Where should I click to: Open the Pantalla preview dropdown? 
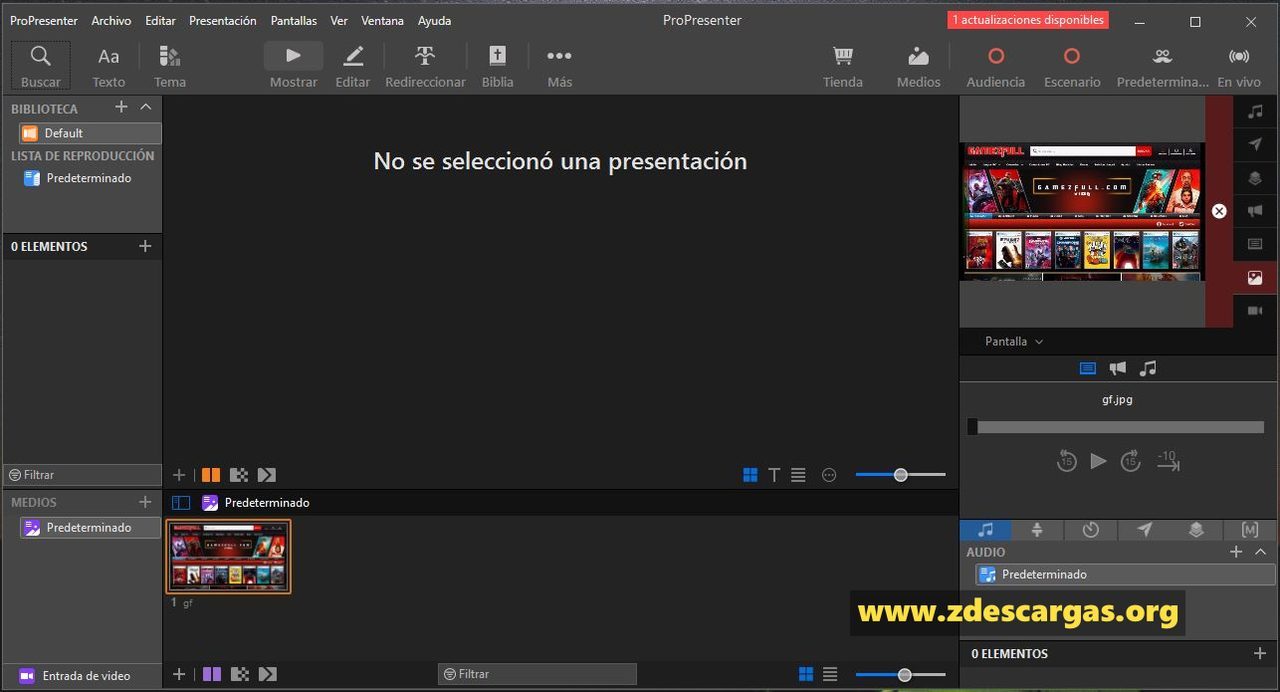pos(1013,341)
